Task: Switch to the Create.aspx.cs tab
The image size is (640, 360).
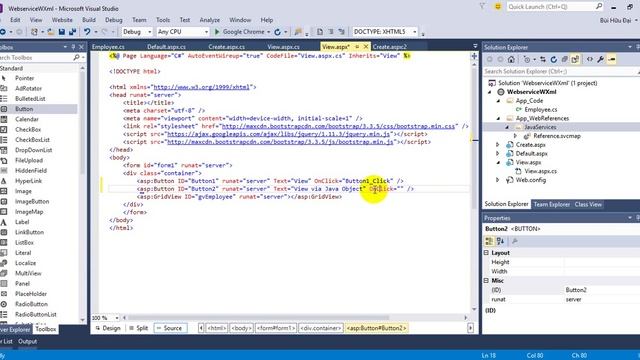Action: pyautogui.click(x=227, y=47)
